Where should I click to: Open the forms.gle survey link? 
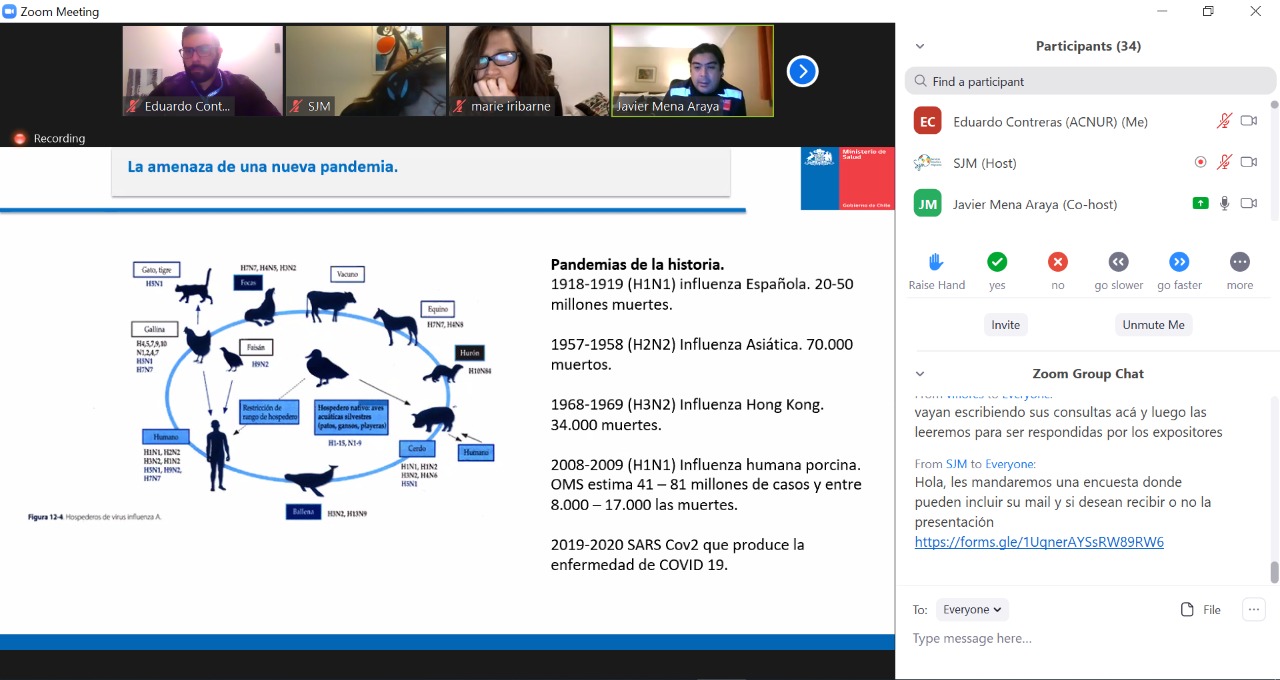1039,542
